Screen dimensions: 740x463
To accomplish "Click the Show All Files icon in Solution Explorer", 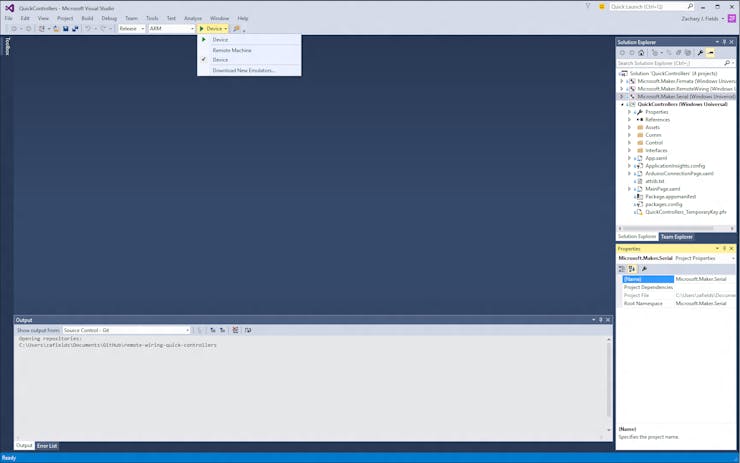I will [x=688, y=53].
